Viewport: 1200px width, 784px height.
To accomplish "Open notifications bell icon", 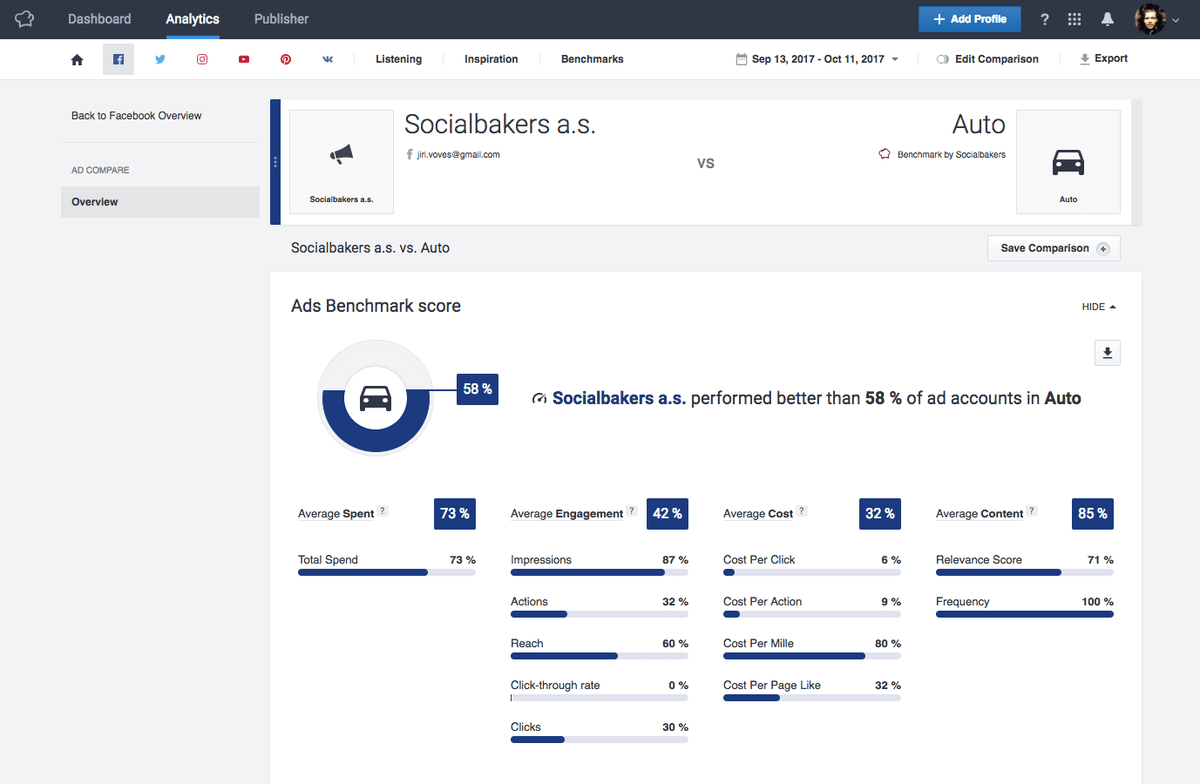I will (1108, 19).
